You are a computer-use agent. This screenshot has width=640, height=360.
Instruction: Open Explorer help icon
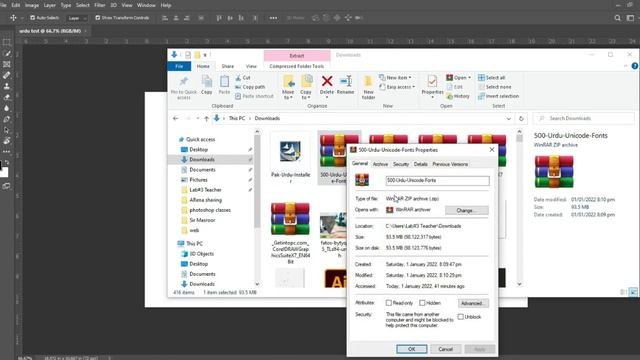(635, 66)
